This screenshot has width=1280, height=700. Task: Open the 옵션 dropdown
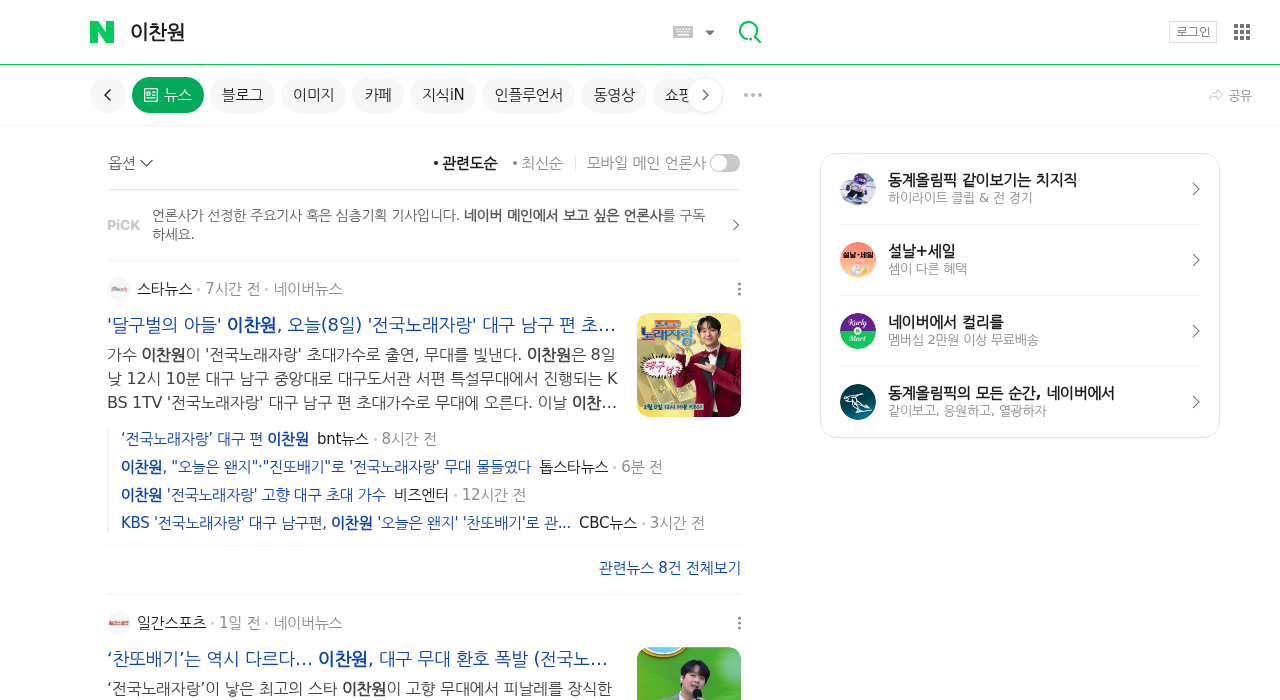[x=129, y=162]
